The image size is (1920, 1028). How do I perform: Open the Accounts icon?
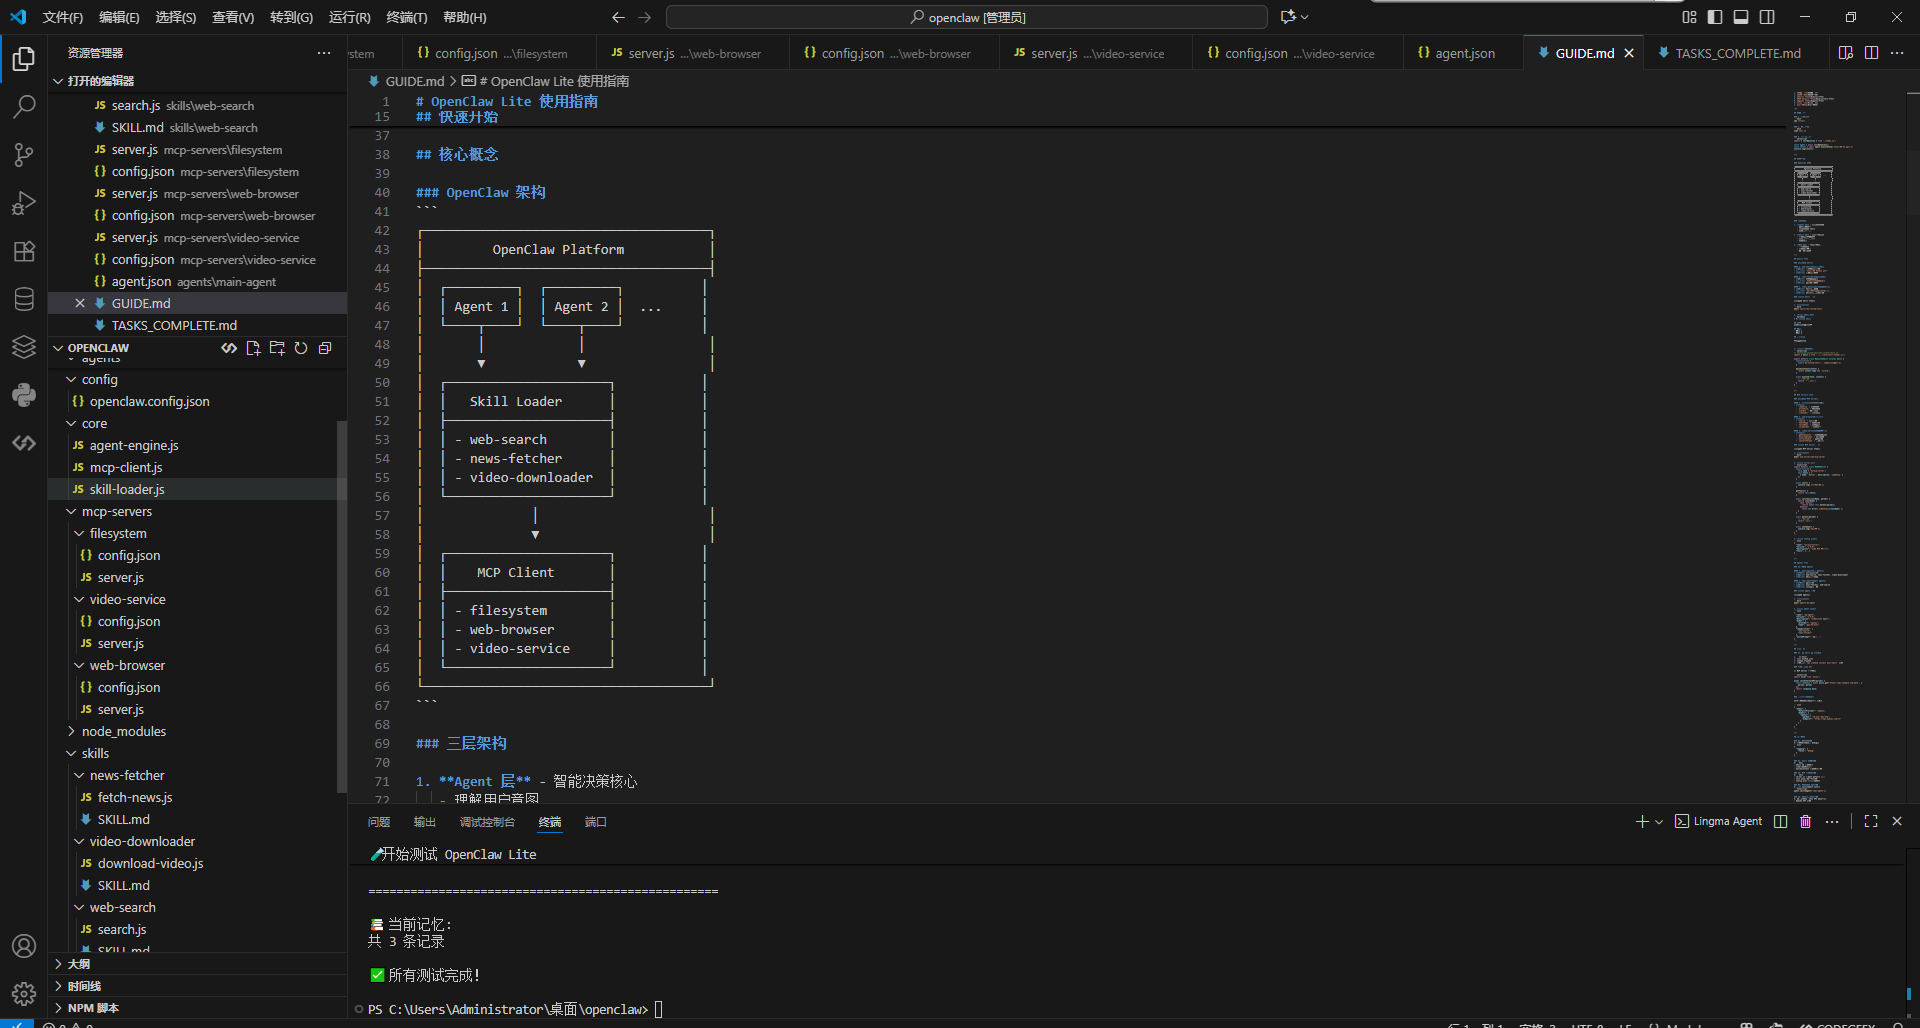pos(24,946)
